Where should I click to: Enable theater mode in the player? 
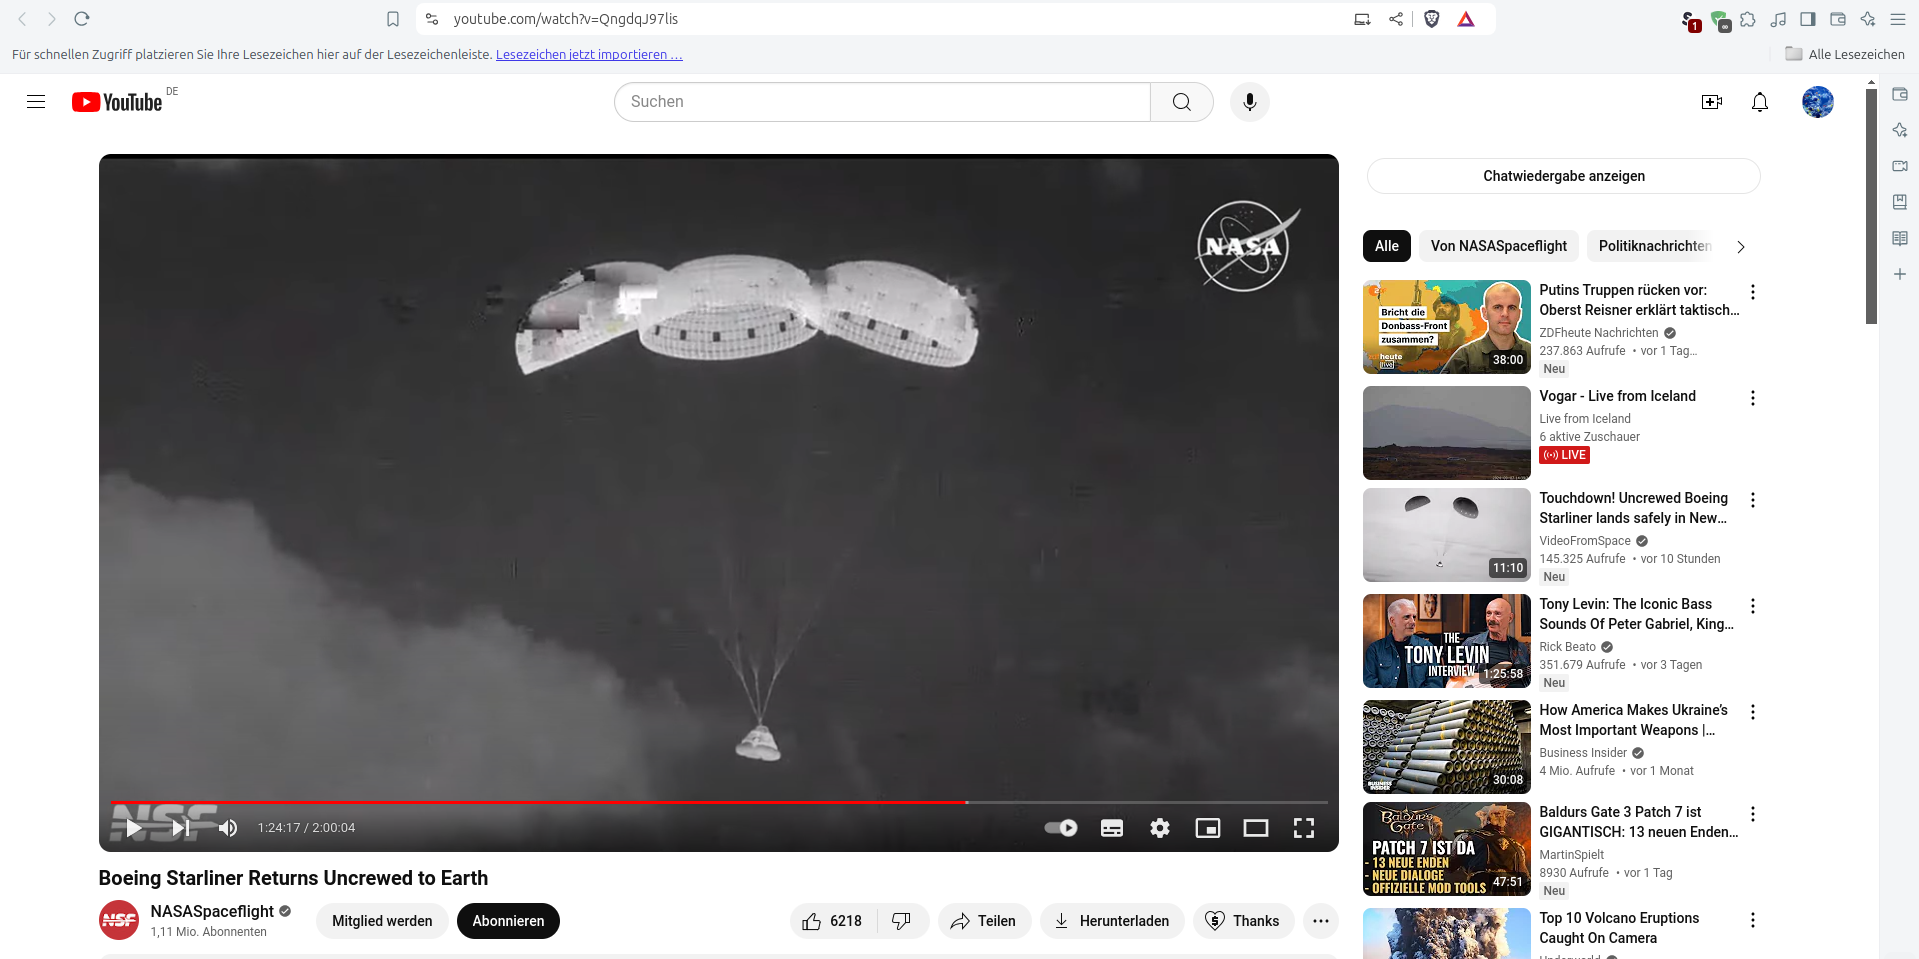coord(1256,828)
